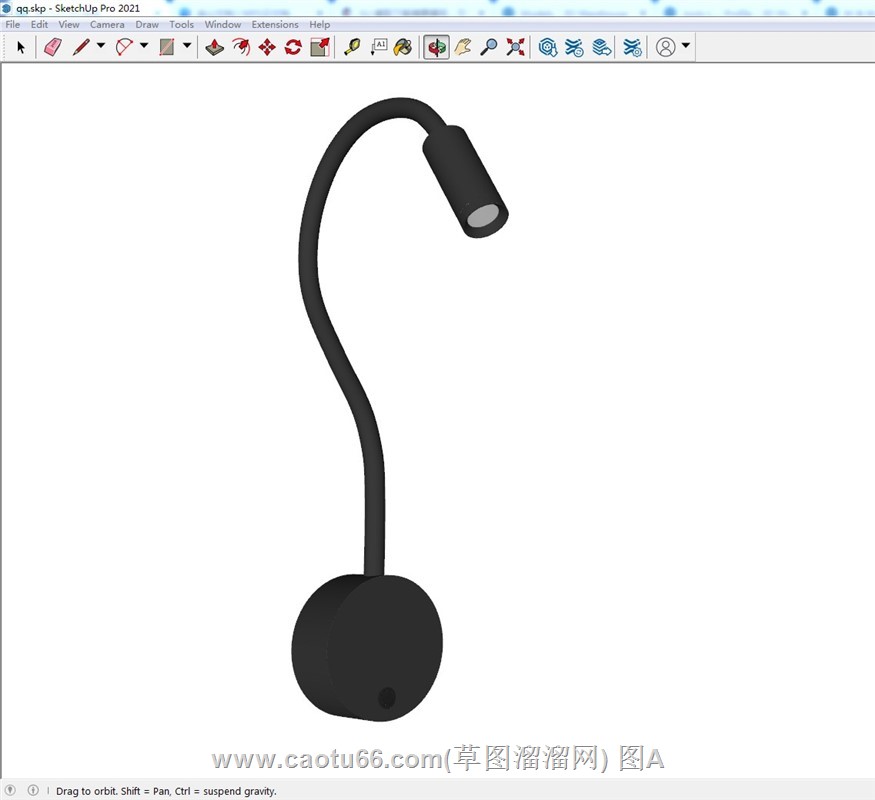
Task: Select the Rotate tool
Action: [x=294, y=47]
